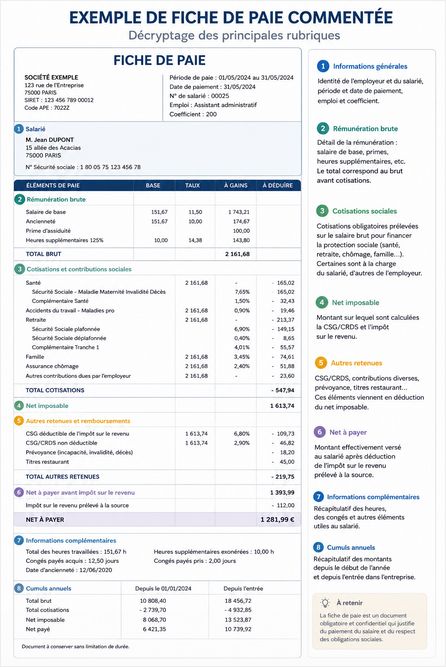Click the 'Depuis le 01/01/2024' column header

click(163, 588)
